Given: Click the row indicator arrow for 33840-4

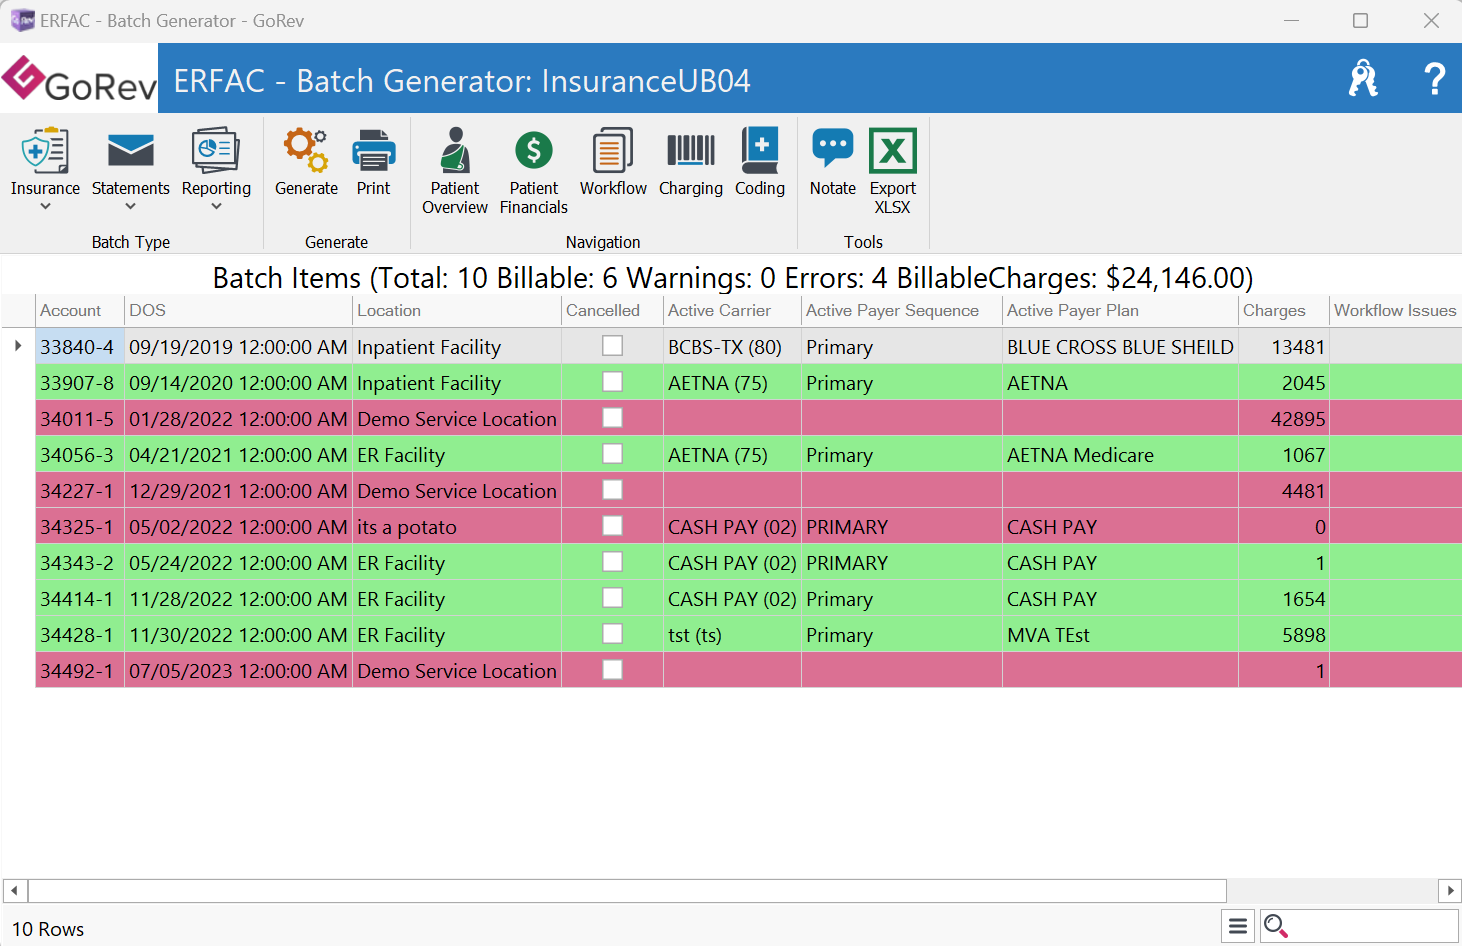Looking at the screenshot, I should tap(18, 346).
